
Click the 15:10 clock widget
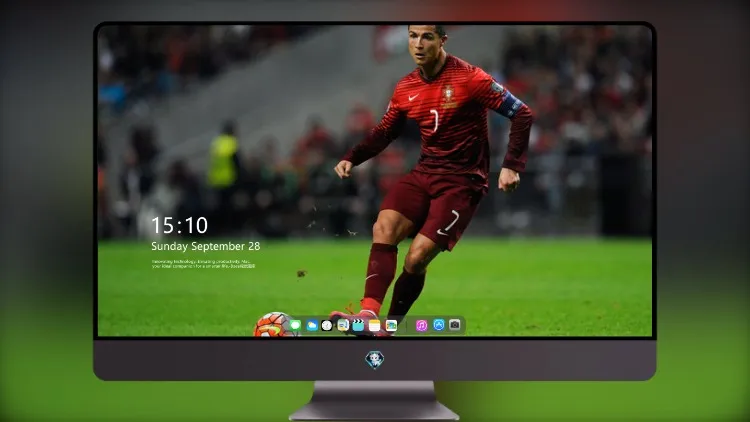179,225
